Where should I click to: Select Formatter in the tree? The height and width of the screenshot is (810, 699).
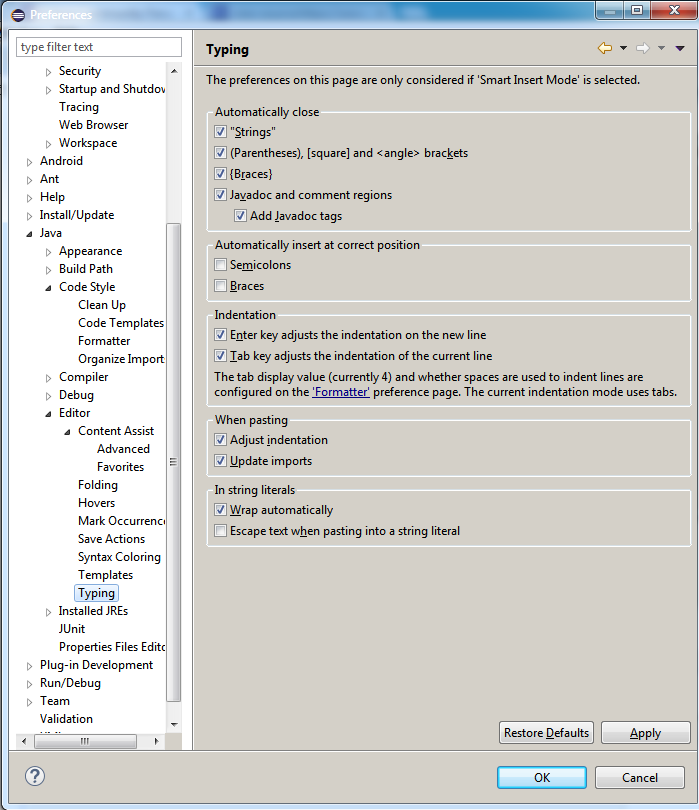104,341
